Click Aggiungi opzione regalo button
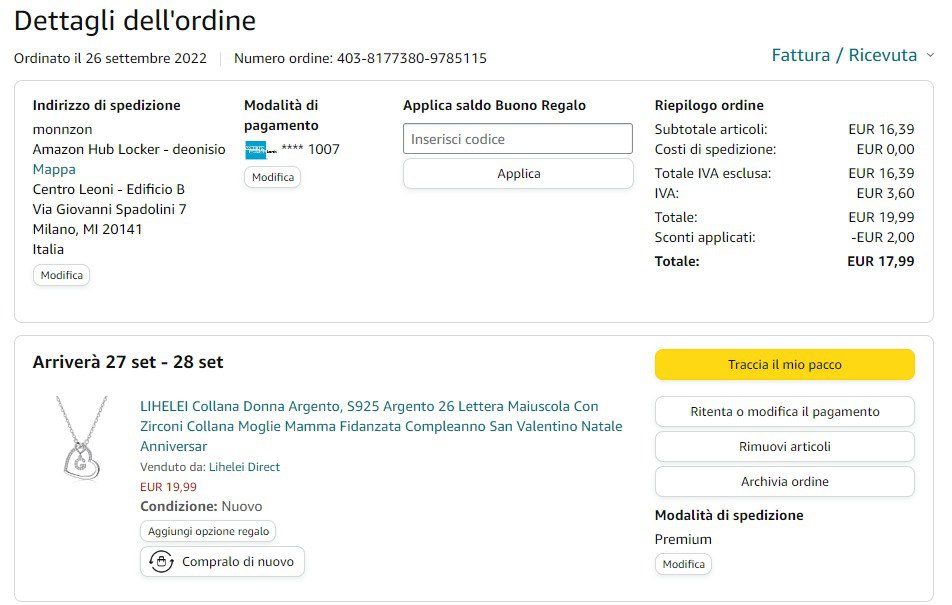This screenshot has height=605, width=952. 208,531
